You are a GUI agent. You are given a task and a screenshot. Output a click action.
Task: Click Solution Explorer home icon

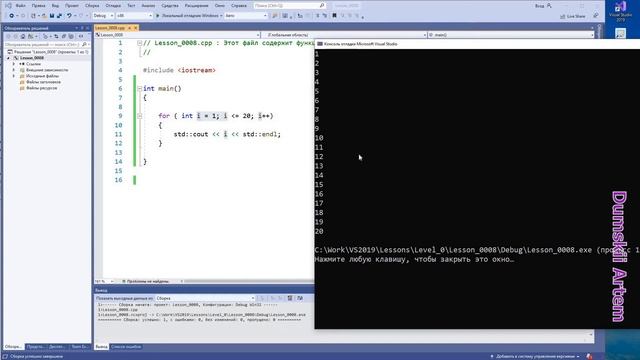[23, 36]
